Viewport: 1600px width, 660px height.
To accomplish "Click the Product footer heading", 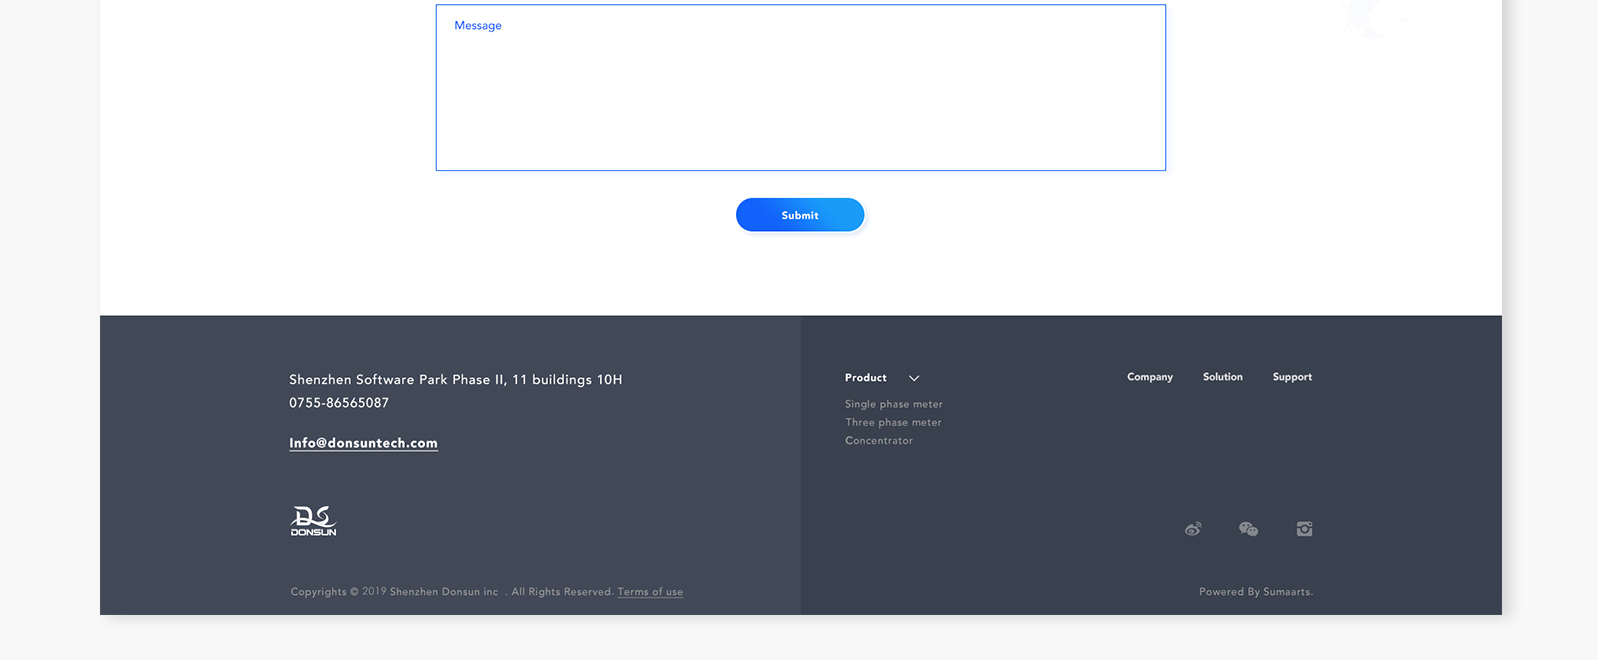I will pos(865,378).
